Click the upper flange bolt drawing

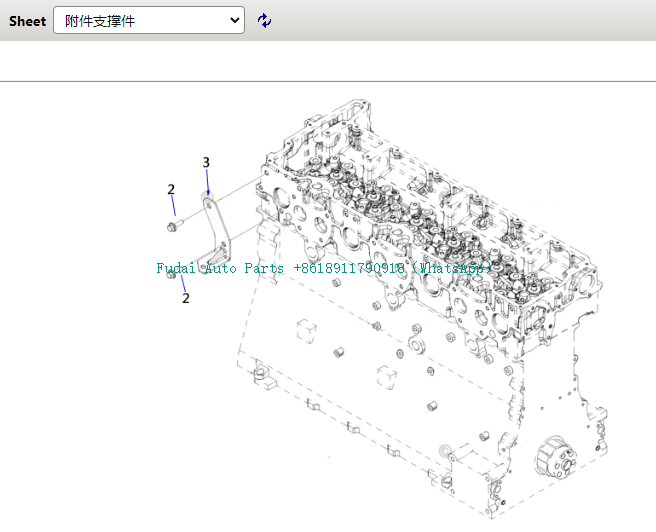coord(175,225)
